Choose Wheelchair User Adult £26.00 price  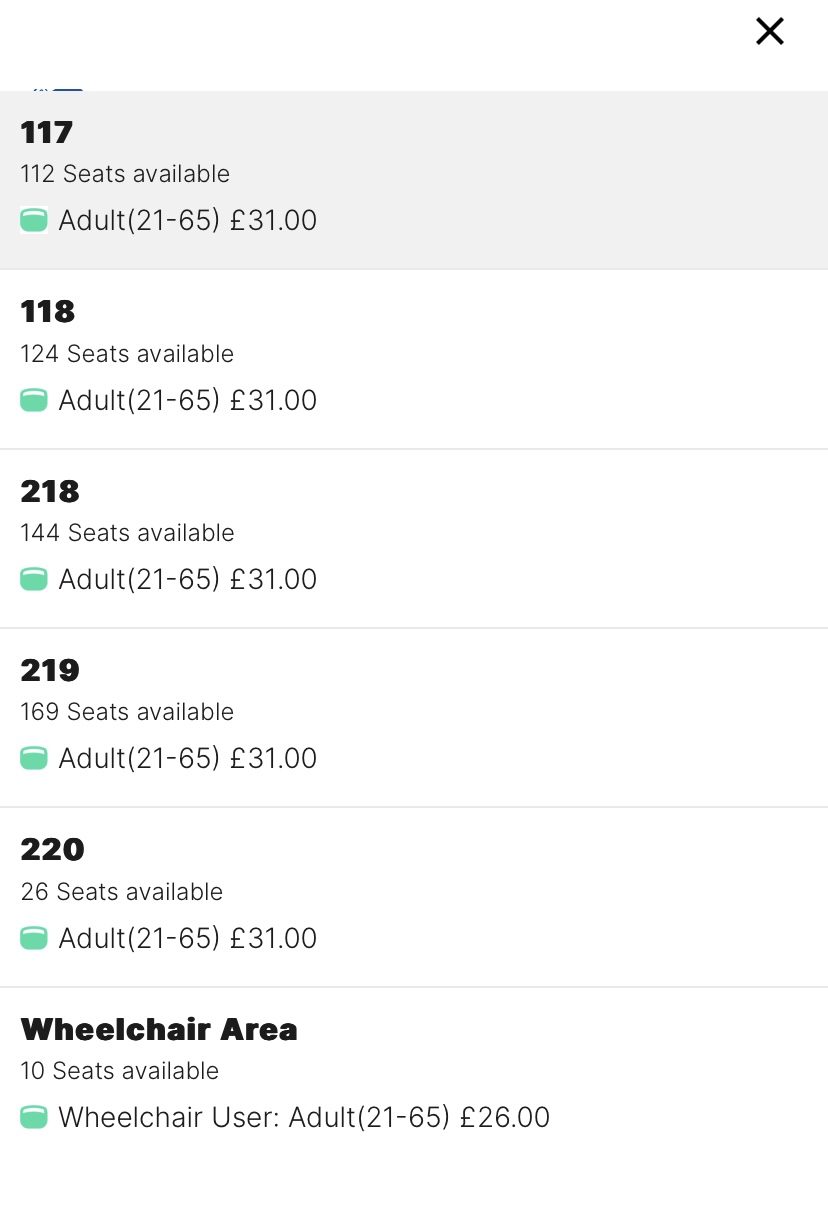[x=304, y=1118]
